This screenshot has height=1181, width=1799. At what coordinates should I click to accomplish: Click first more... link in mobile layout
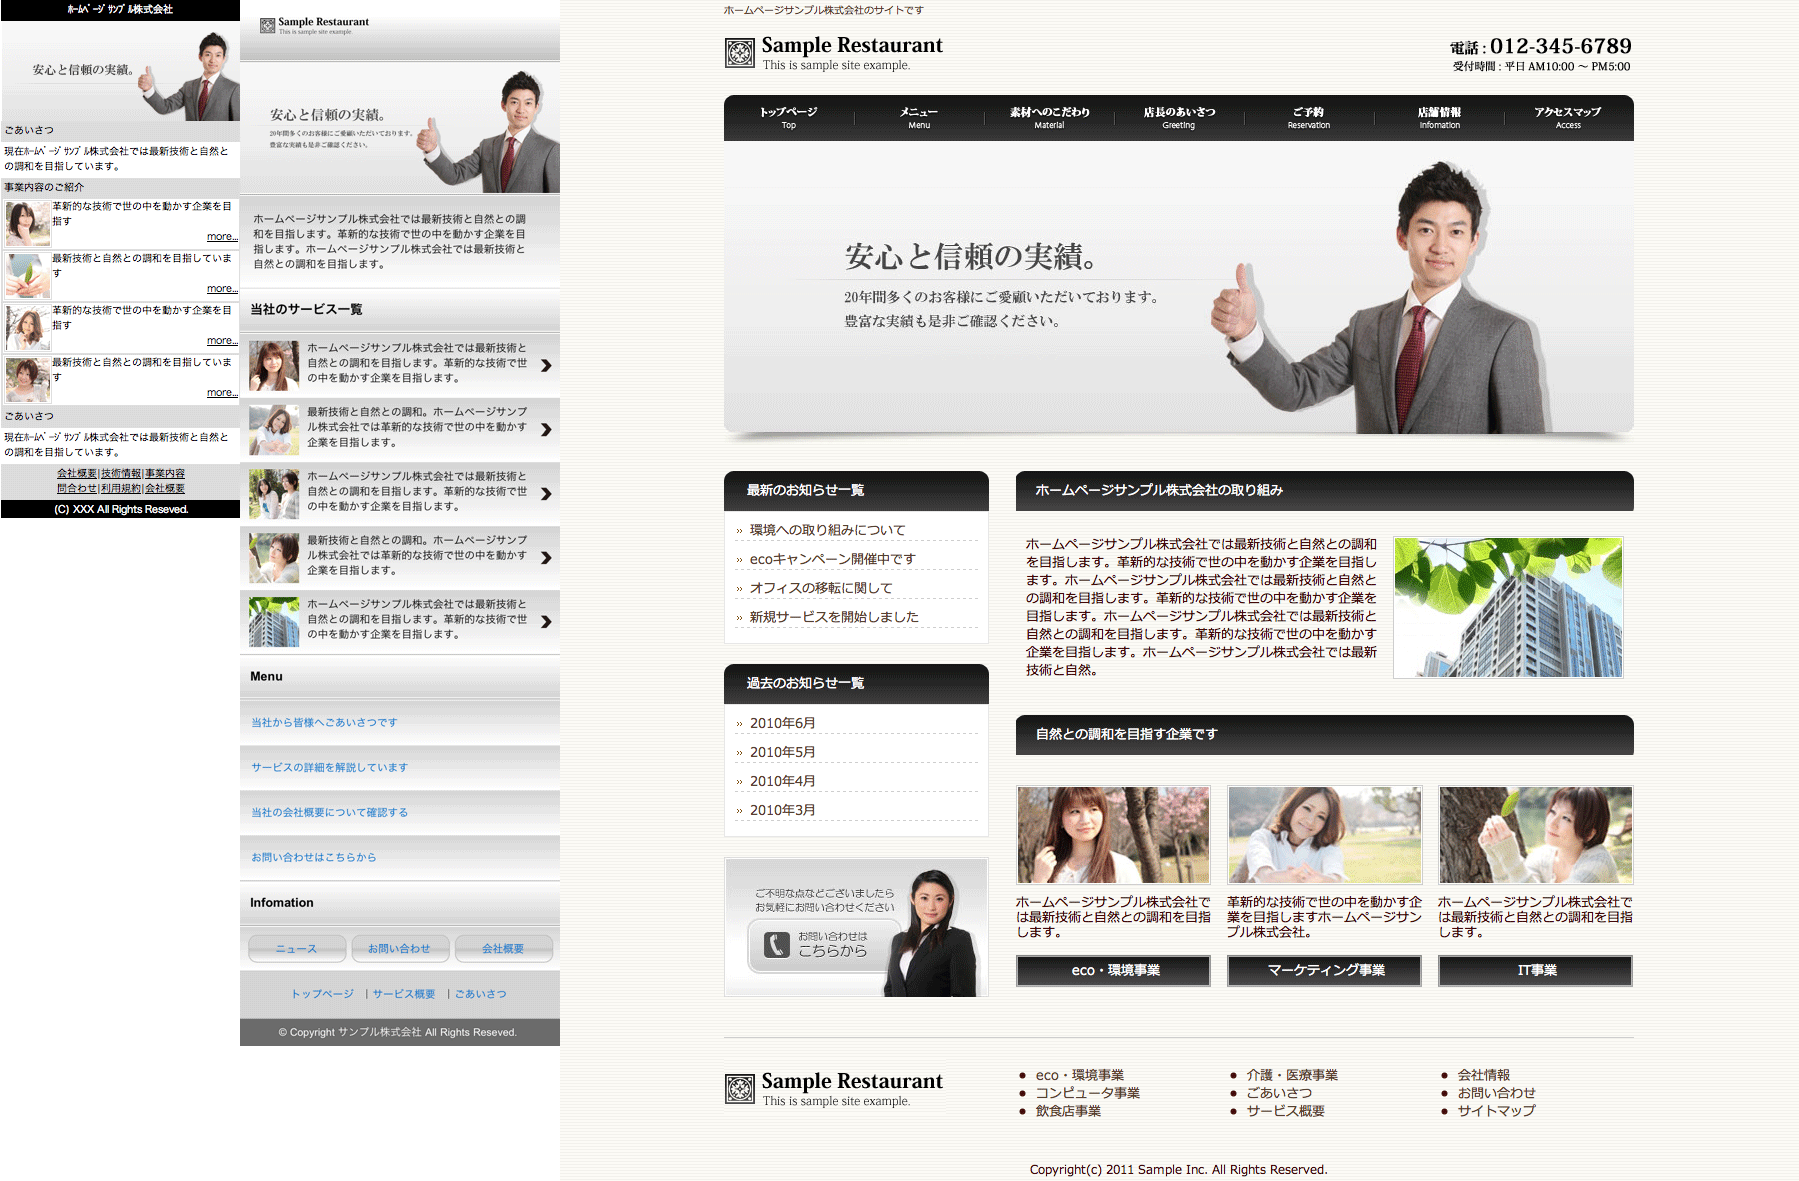point(222,237)
